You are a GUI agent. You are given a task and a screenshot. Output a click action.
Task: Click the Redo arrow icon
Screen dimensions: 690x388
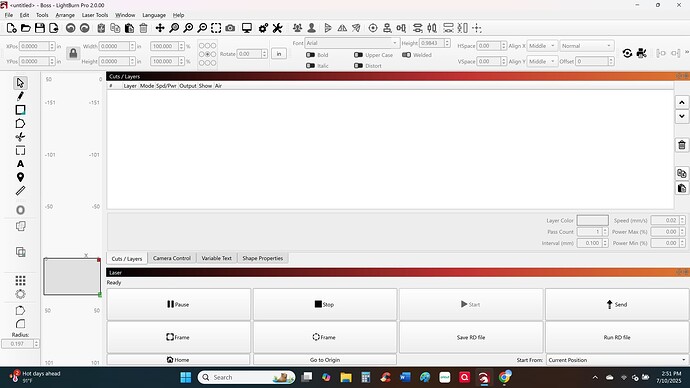tap(84, 28)
